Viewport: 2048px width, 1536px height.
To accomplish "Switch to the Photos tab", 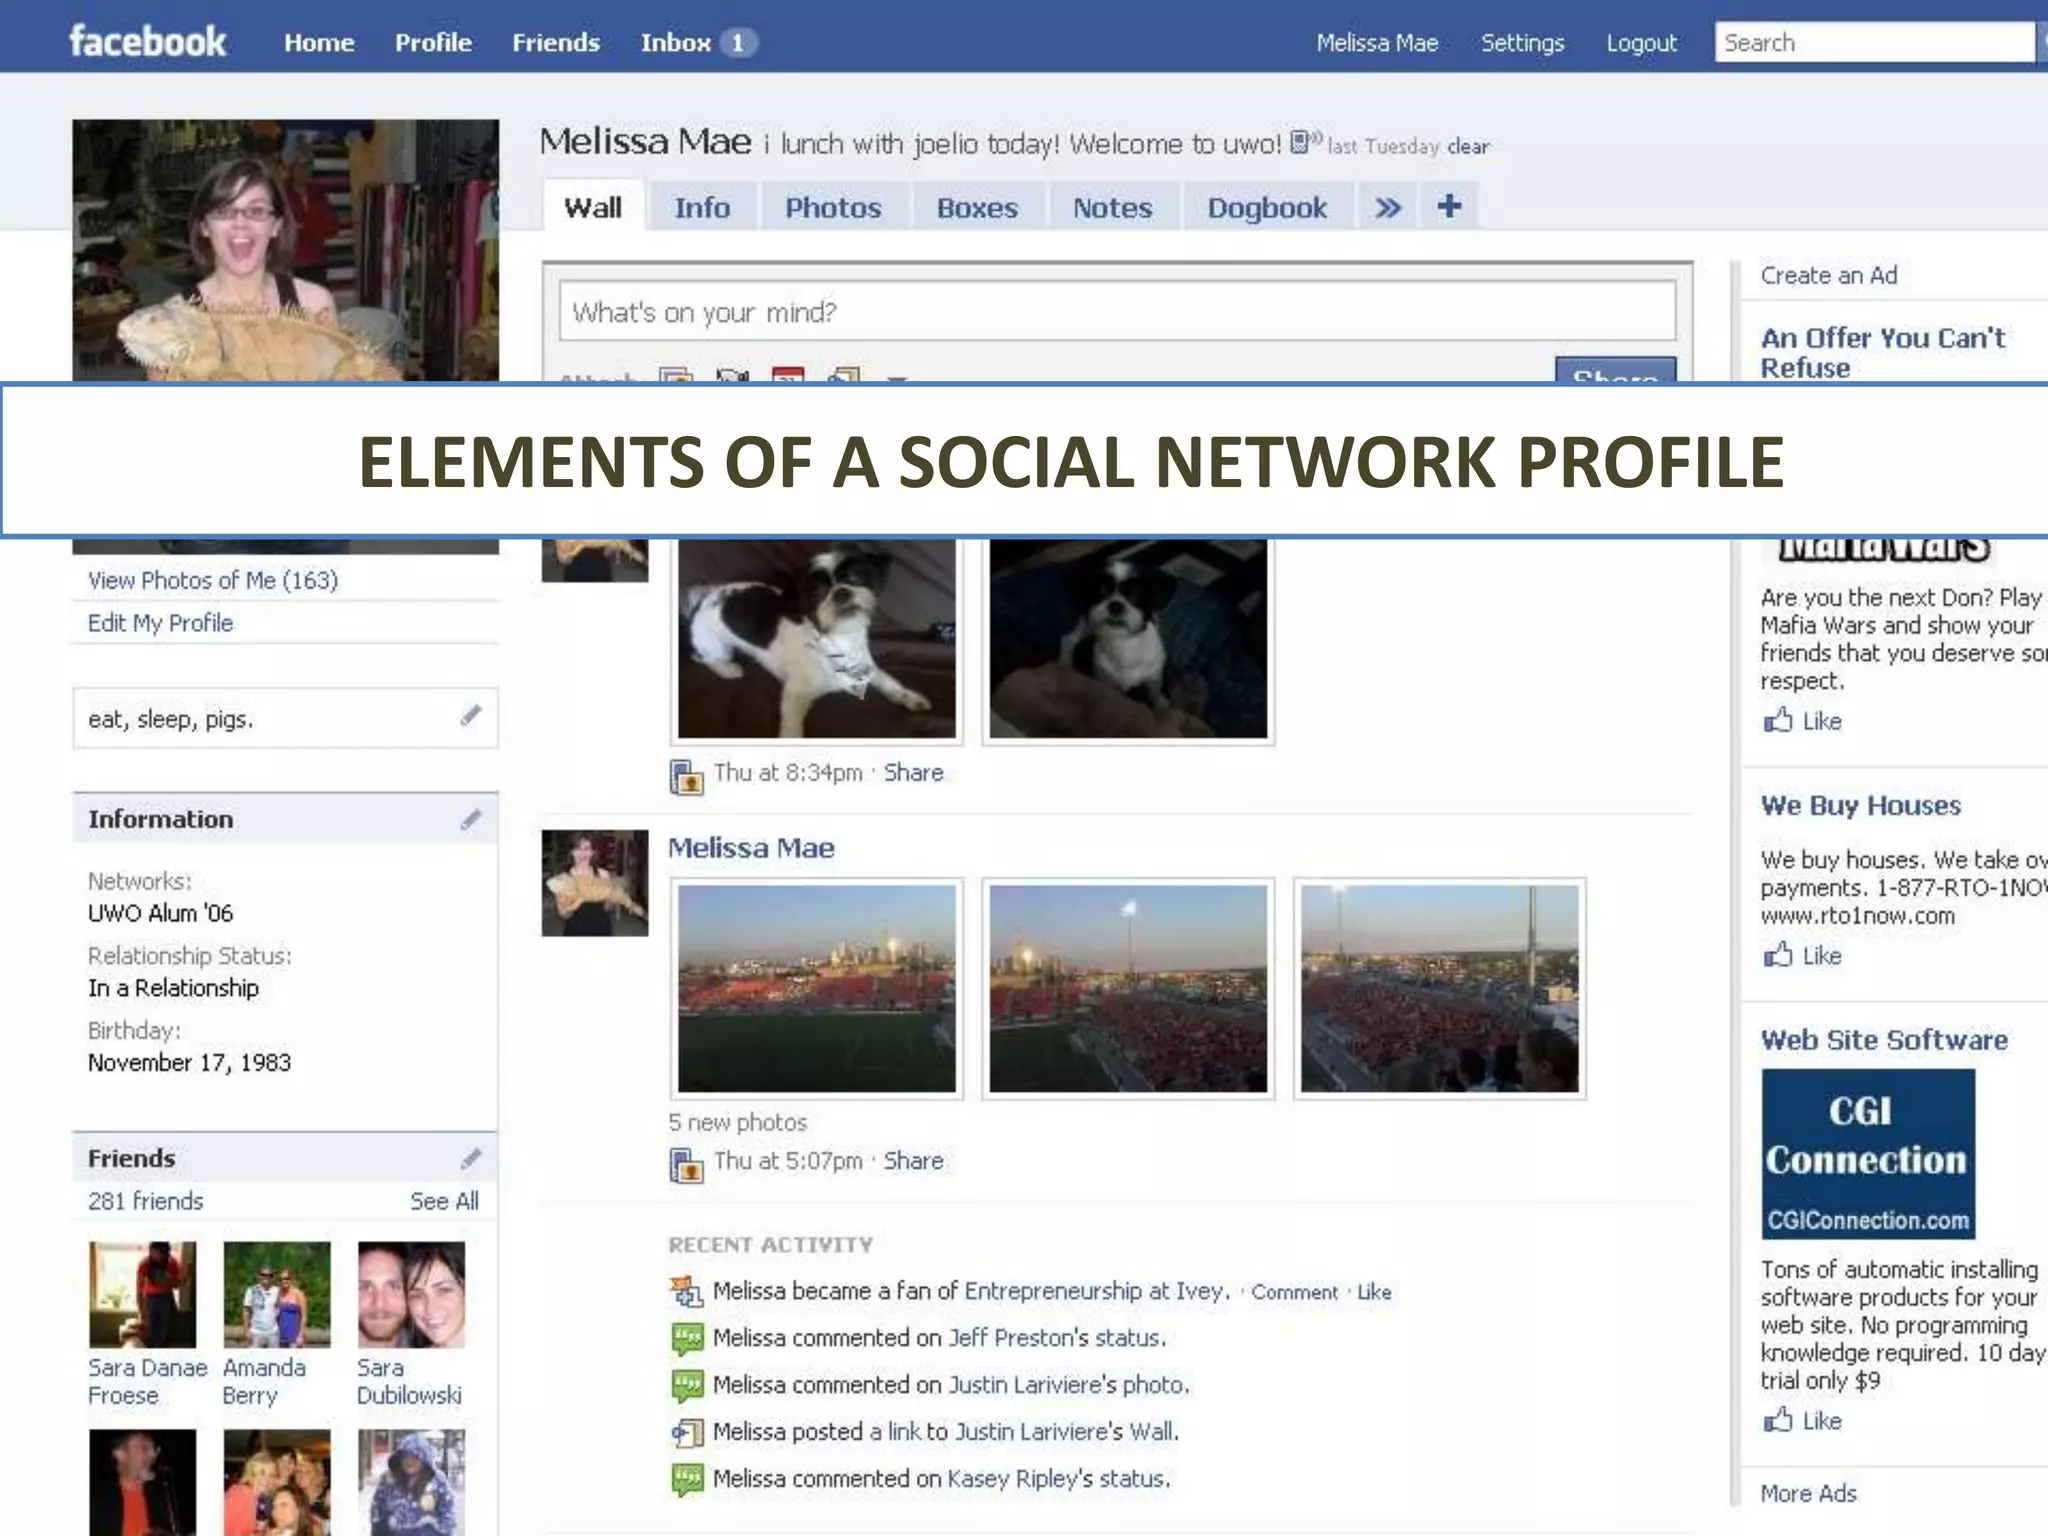I will [x=833, y=207].
